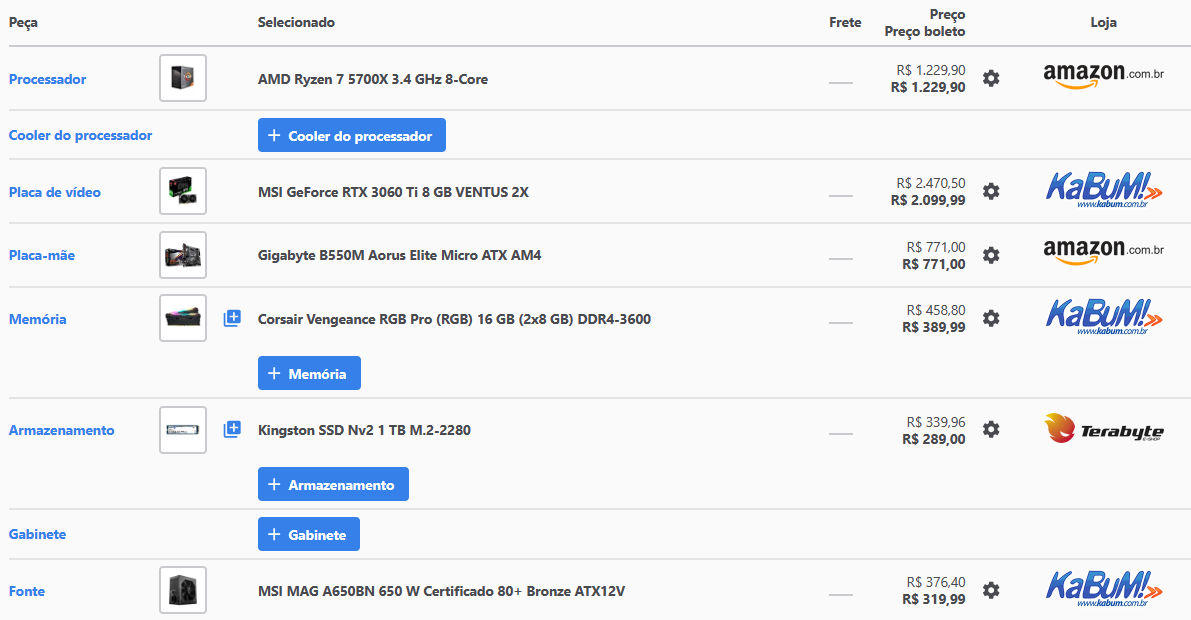Screen dimensions: 1191x620
Task: Open the Gabinete category link
Action: [x=37, y=534]
